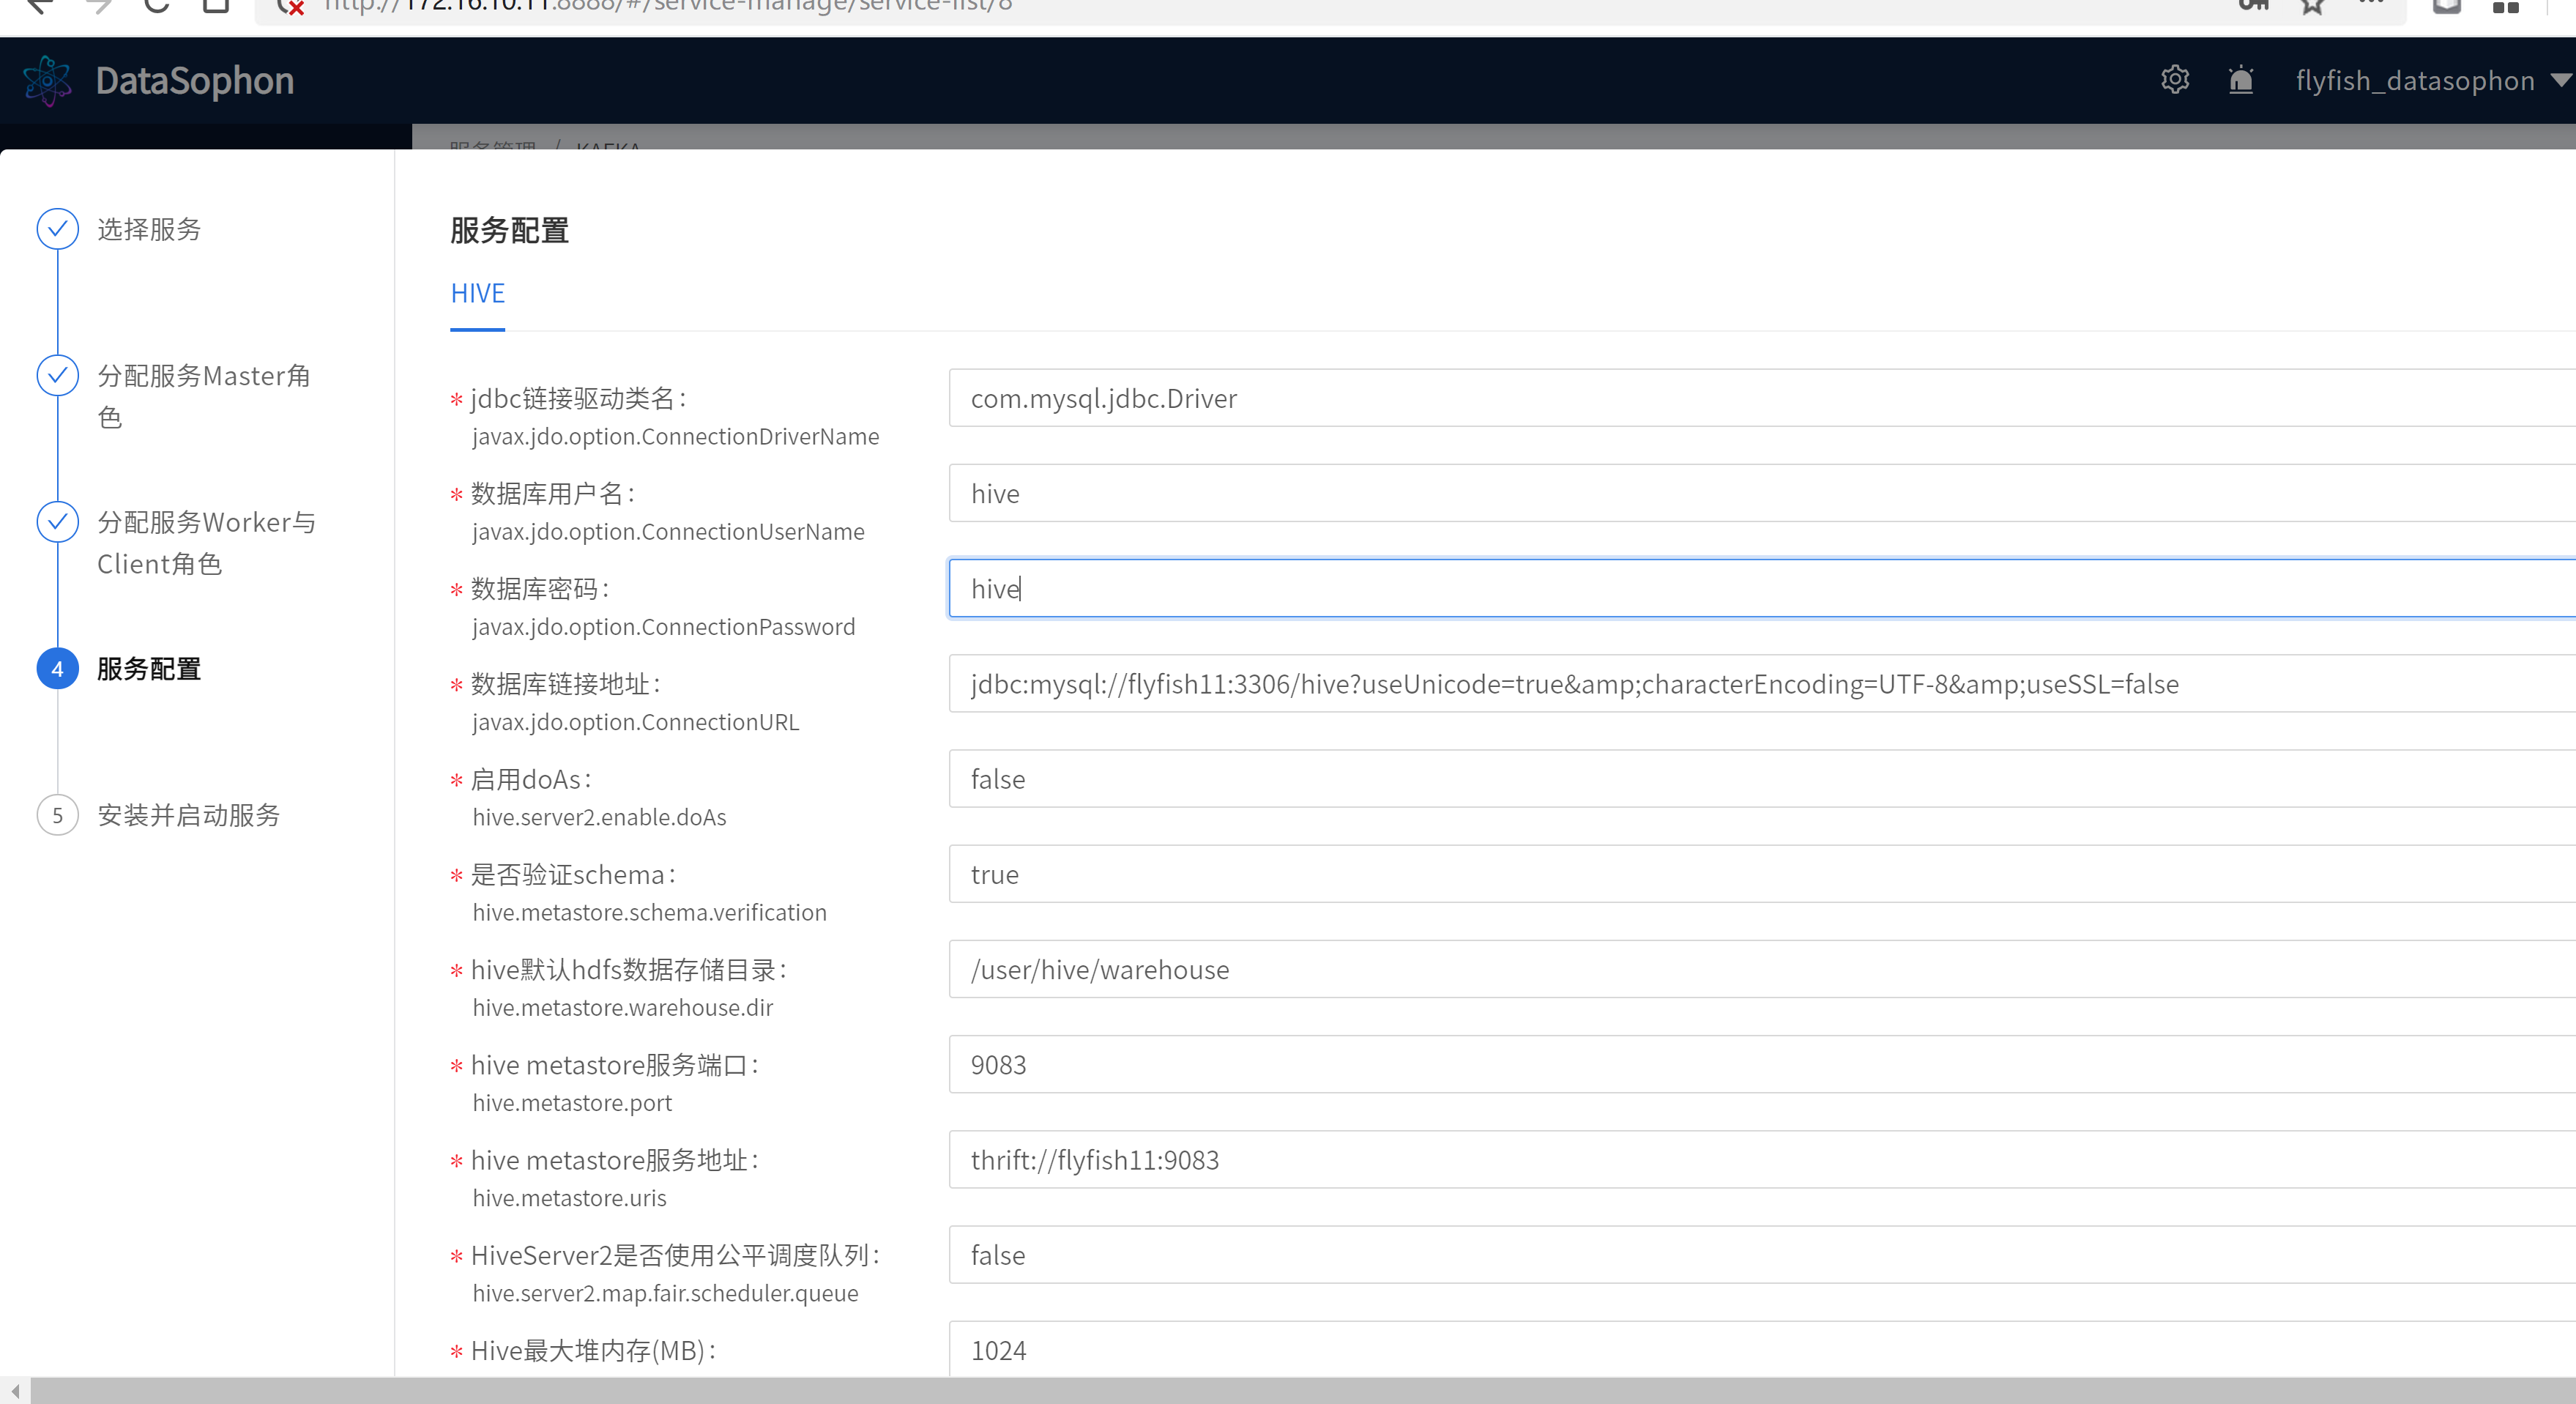
Task: Edit the hive warehouse directory field
Action: click(x=1762, y=969)
